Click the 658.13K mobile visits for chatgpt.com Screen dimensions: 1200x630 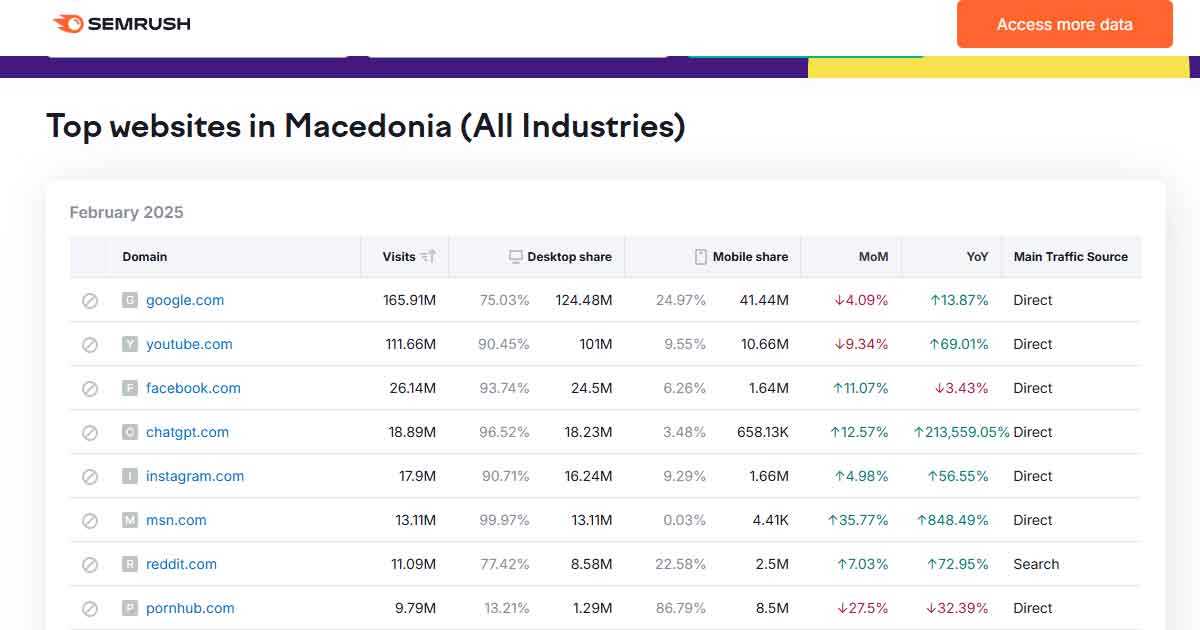763,432
